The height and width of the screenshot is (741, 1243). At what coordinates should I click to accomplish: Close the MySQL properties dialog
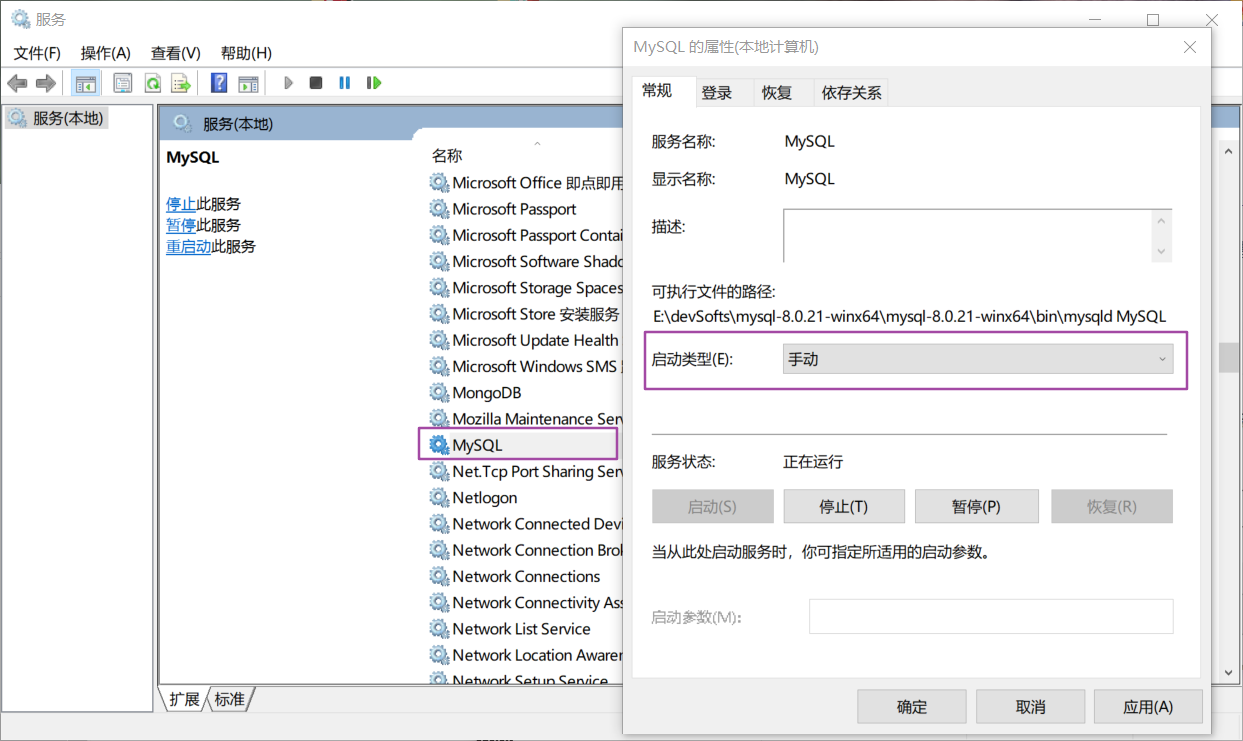coord(1190,47)
